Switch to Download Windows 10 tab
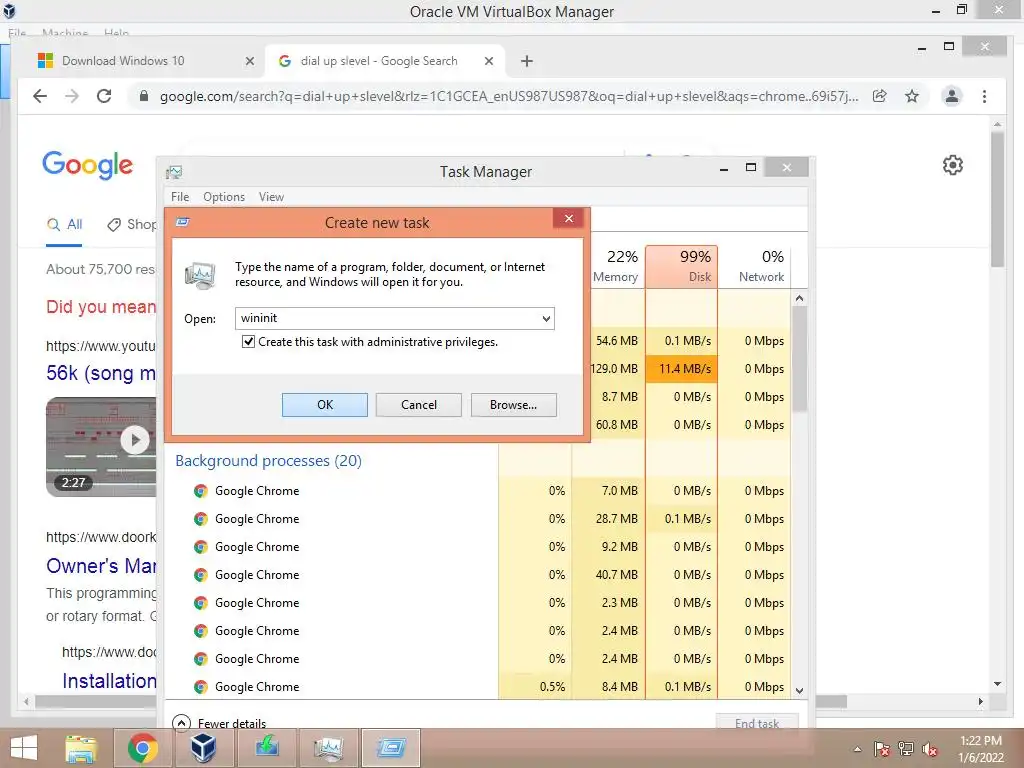Image resolution: width=1024 pixels, height=768 pixels. coord(142,61)
